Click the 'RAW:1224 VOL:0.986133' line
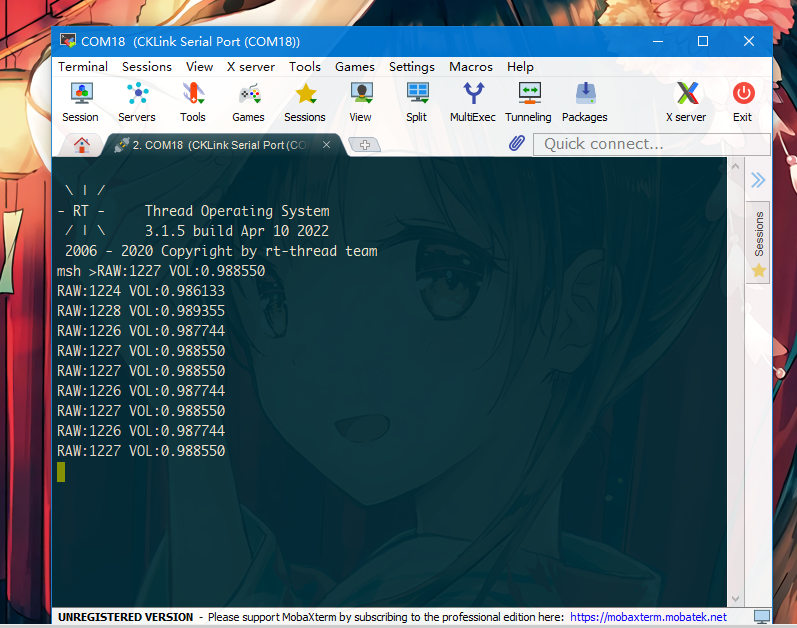Image resolution: width=797 pixels, height=628 pixels. 141,291
